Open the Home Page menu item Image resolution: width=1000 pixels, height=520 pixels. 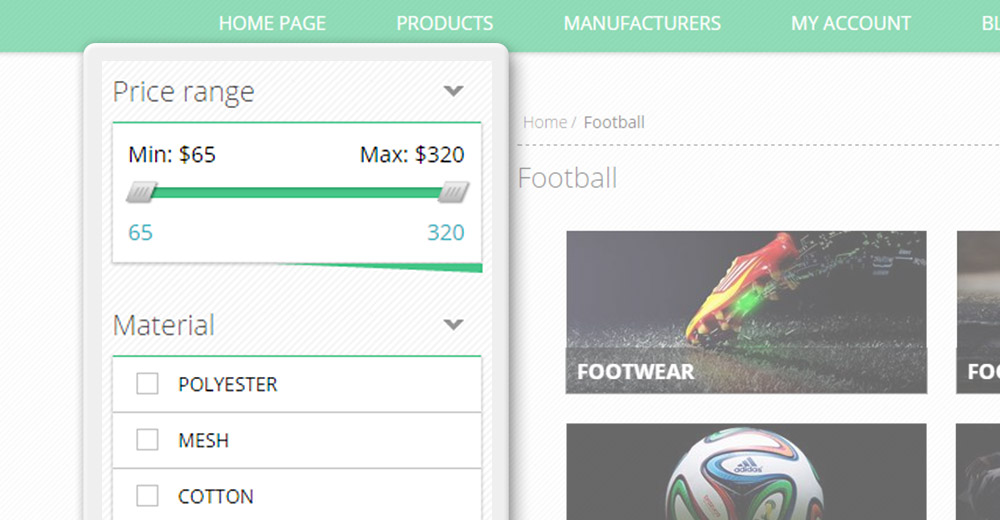[272, 23]
